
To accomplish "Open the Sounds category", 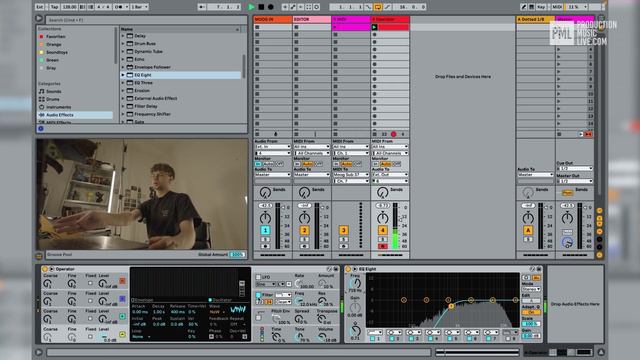I will click(53, 91).
